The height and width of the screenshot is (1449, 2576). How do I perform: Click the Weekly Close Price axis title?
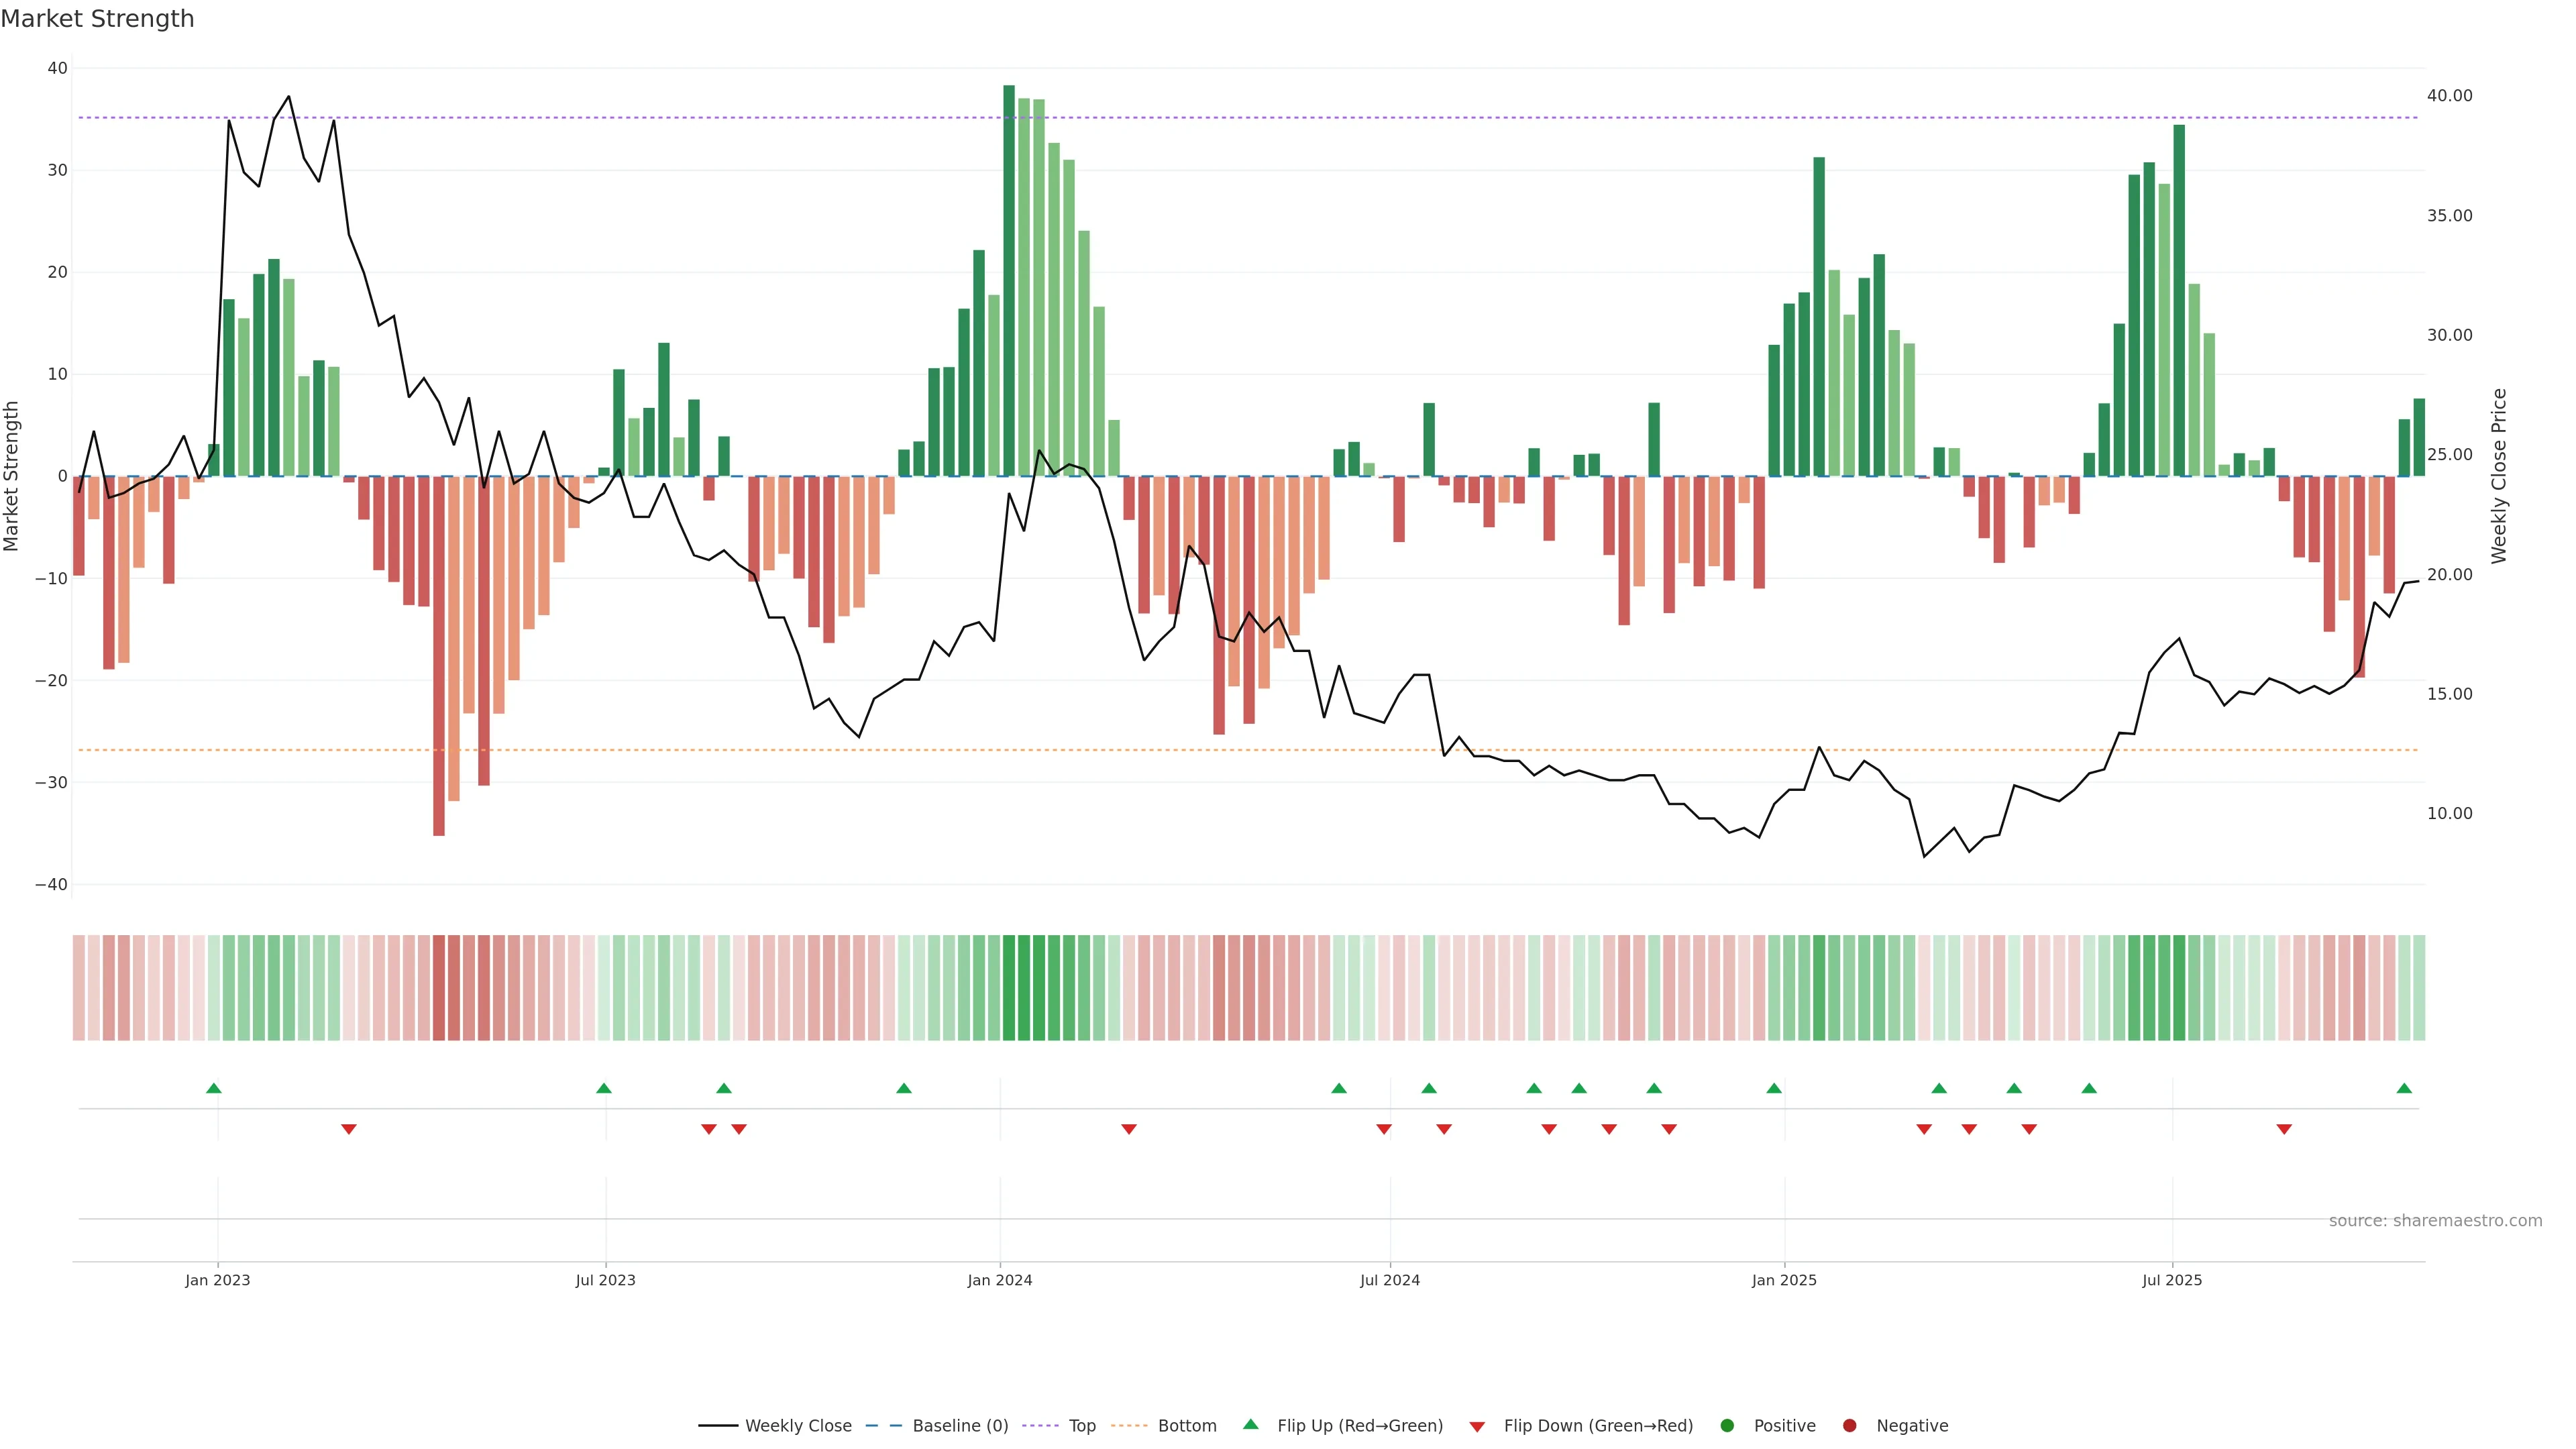click(2499, 476)
